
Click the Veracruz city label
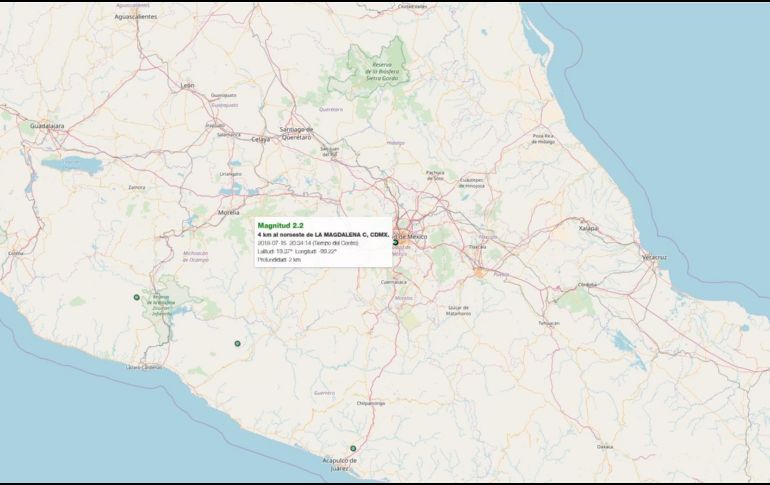click(655, 257)
